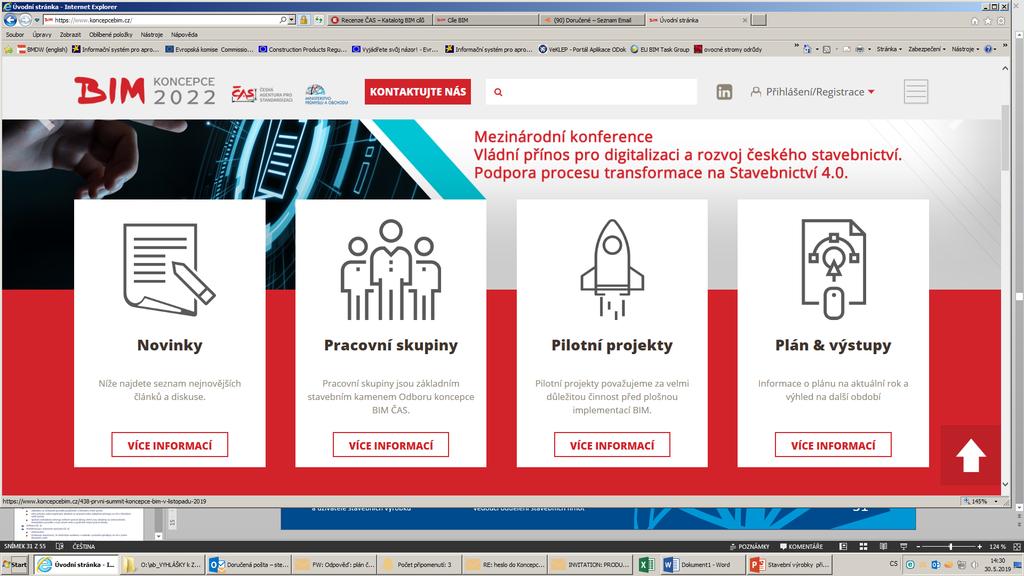1024x576 pixels.
Task: Open POZNÁMKY in PowerPoint status bar
Action: [749, 547]
